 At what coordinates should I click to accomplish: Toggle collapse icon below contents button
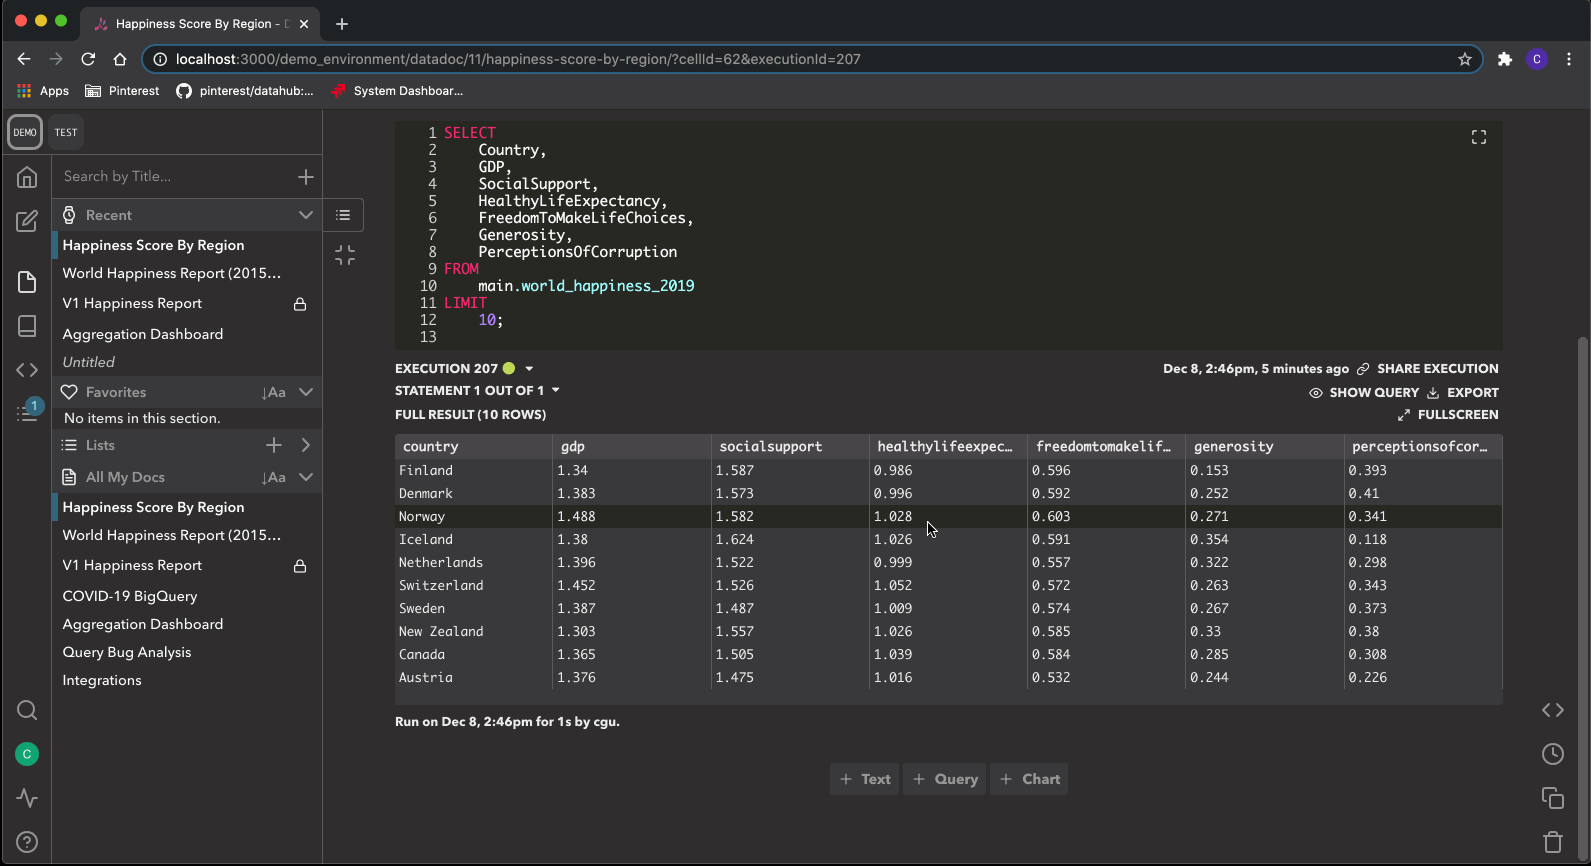(345, 256)
